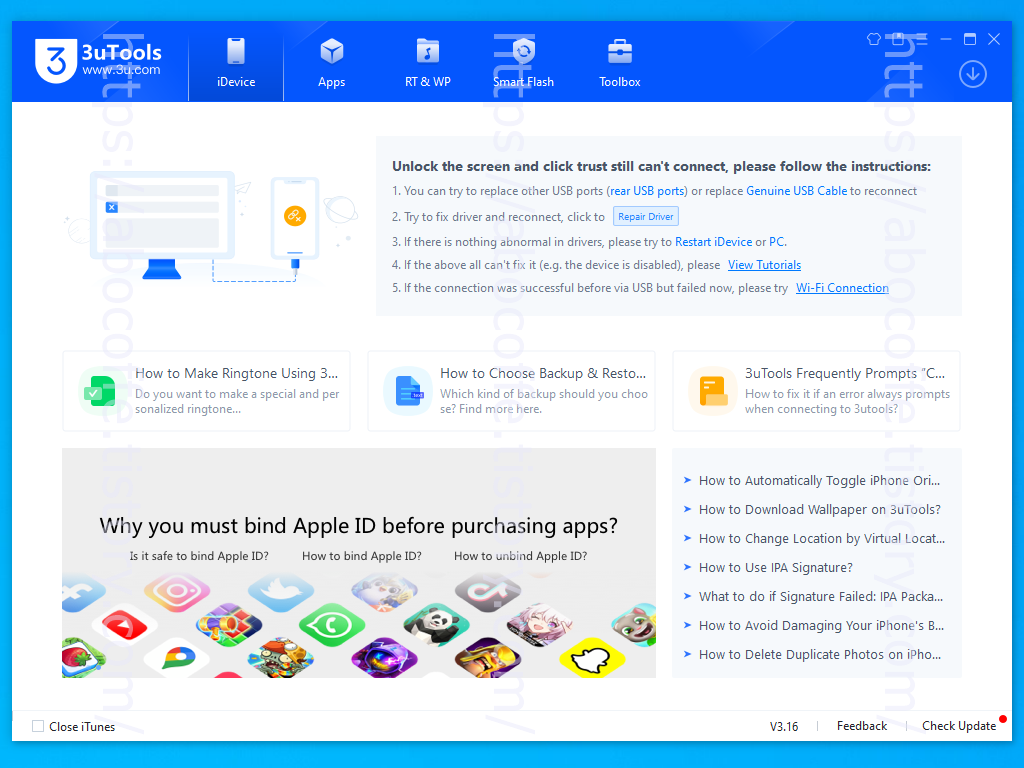The height and width of the screenshot is (768, 1024).
Task: Open How to Avoid Damaging Your iPhone's B...
Action: 821,626
